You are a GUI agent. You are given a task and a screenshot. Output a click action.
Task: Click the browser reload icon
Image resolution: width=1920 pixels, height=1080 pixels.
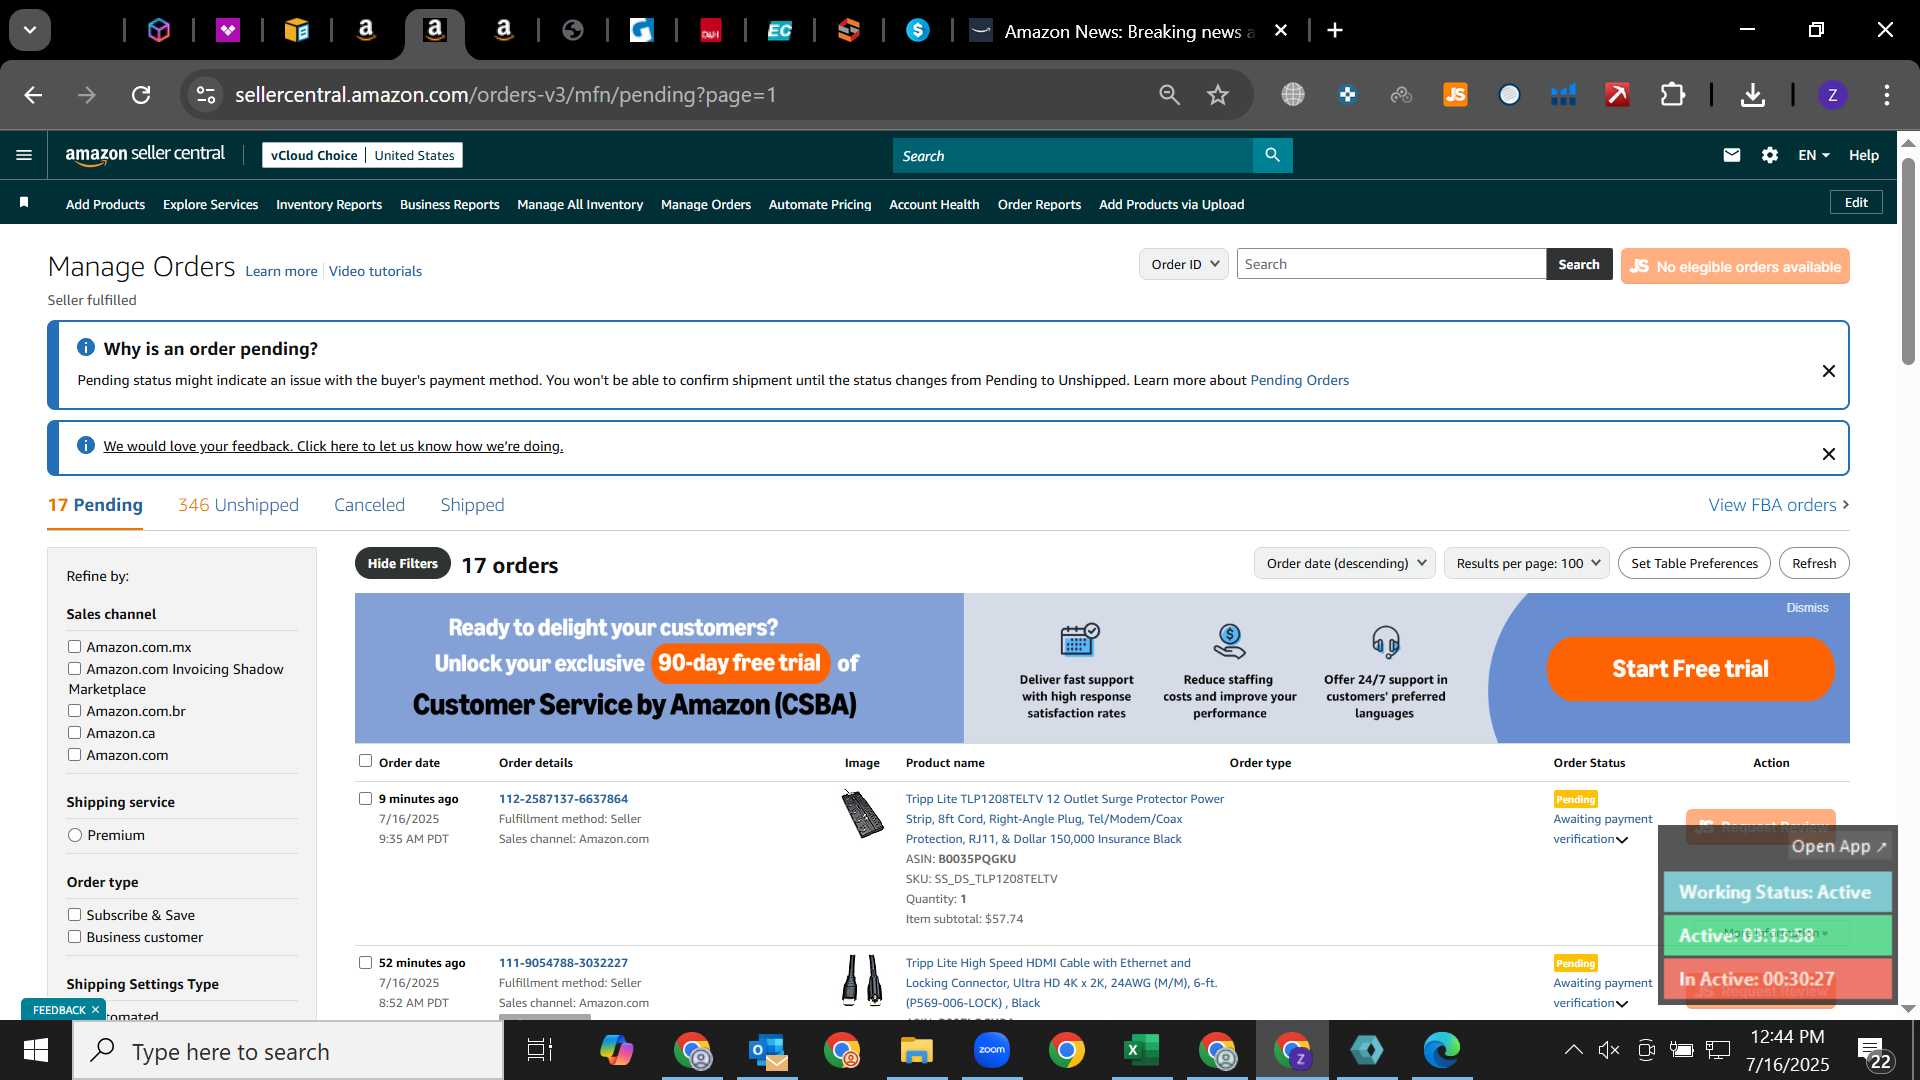tap(141, 95)
